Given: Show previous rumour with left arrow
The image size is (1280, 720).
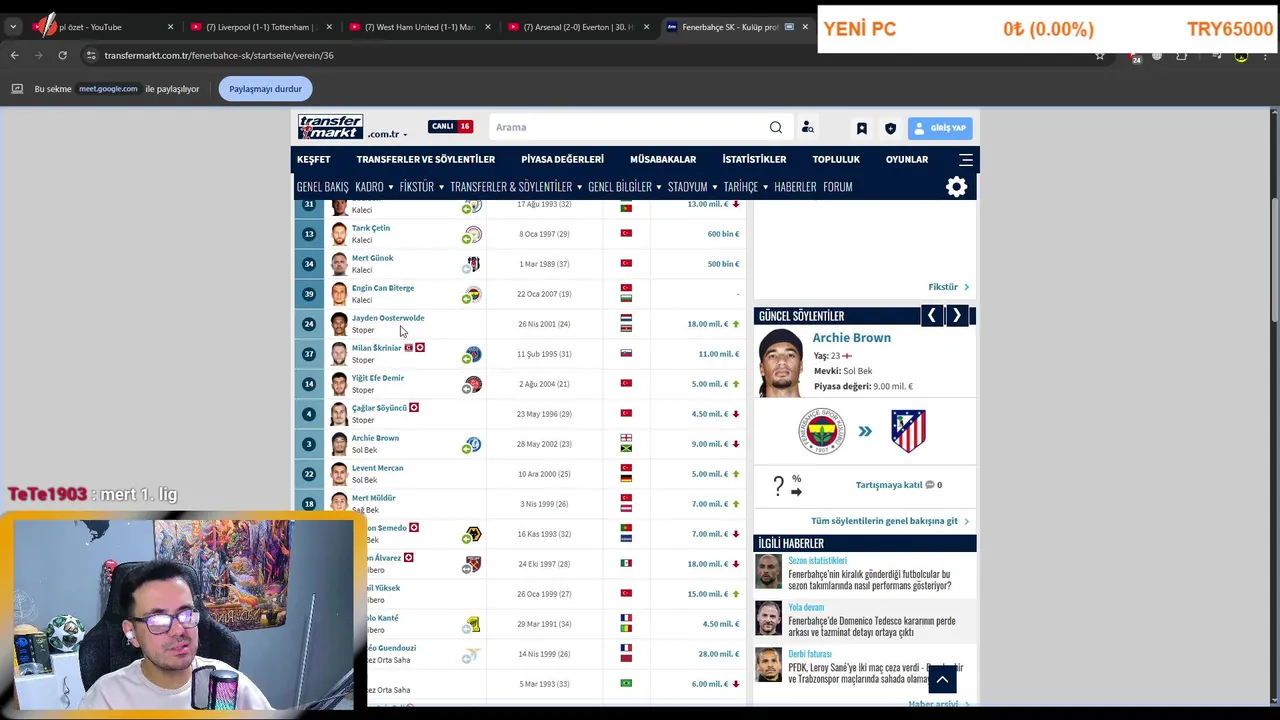Looking at the screenshot, I should pos(931,316).
